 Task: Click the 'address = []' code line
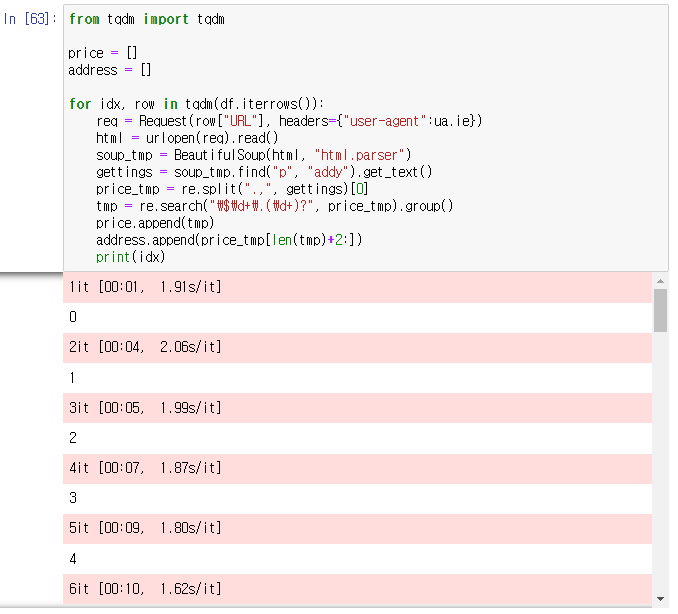pos(109,70)
